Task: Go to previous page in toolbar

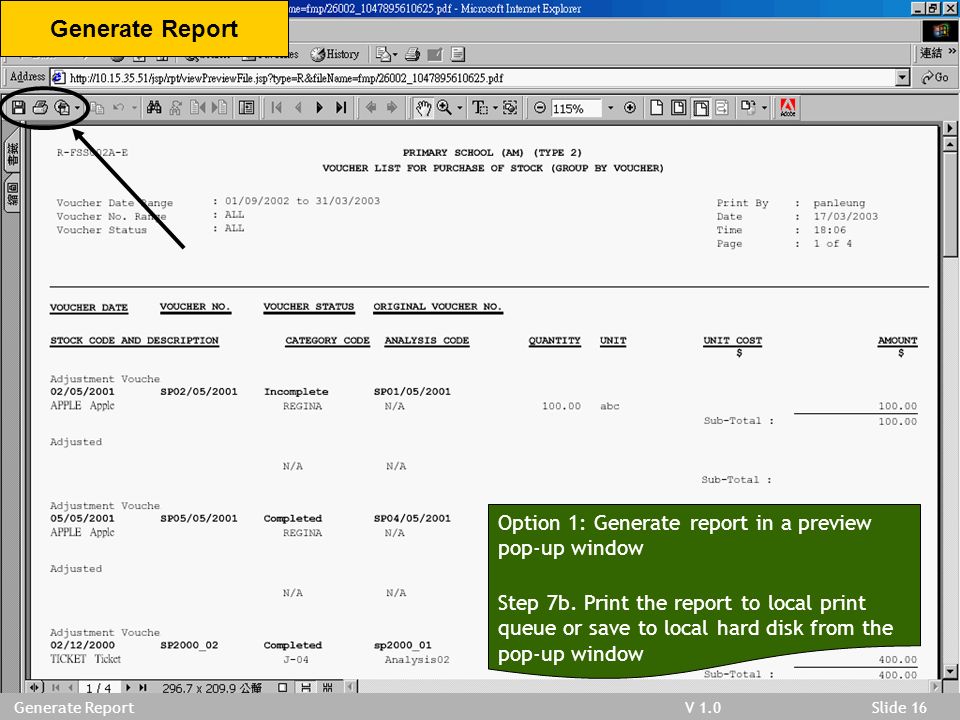Action: click(x=298, y=108)
